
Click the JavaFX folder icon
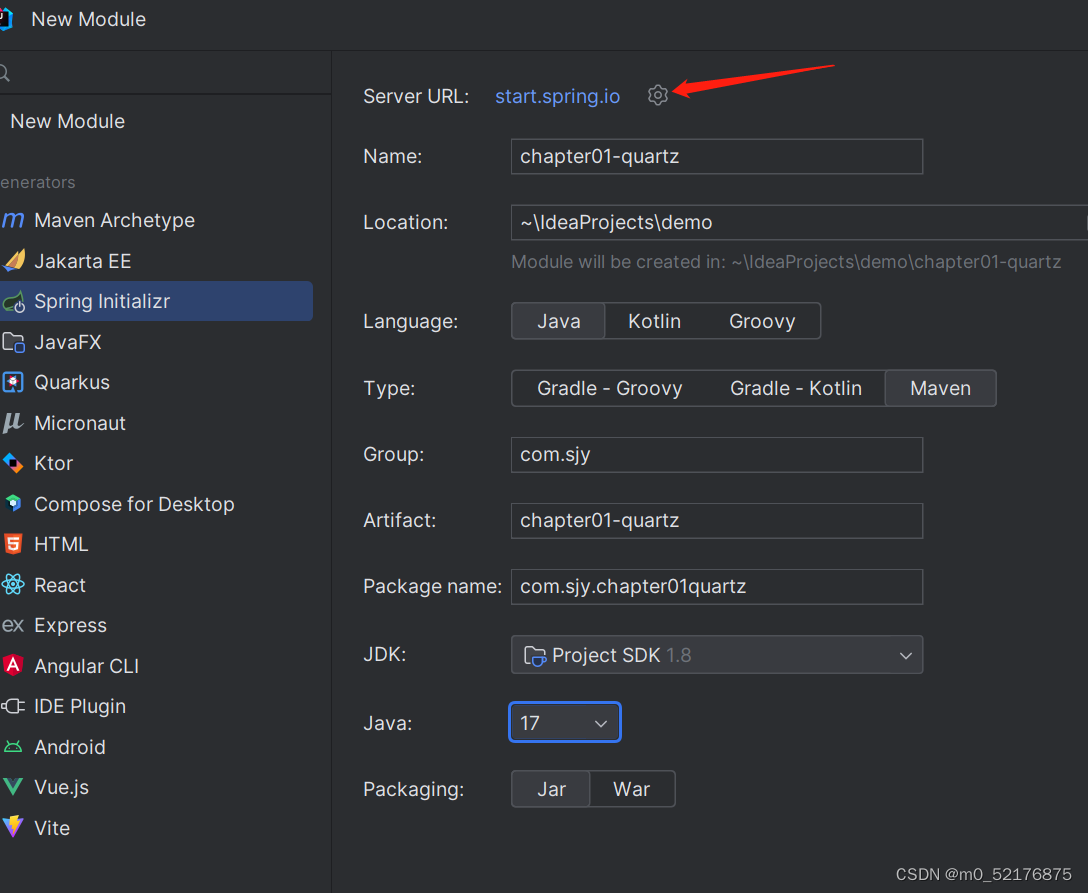pyautogui.click(x=13, y=342)
